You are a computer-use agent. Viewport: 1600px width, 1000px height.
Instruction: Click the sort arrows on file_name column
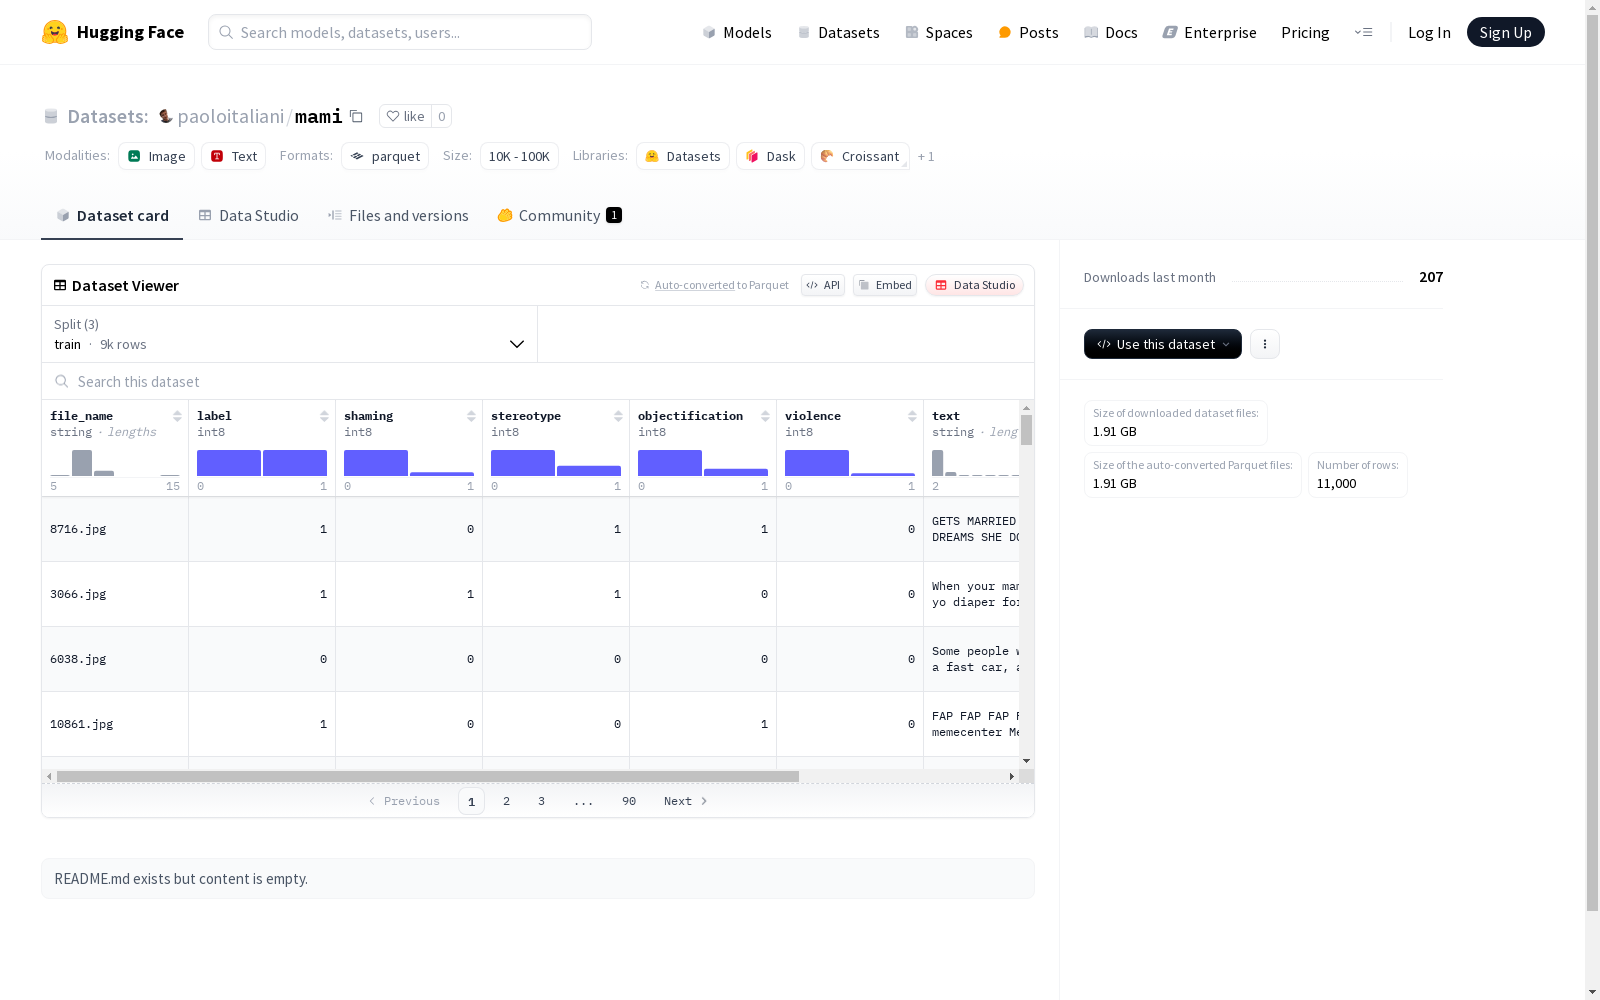pyautogui.click(x=177, y=416)
